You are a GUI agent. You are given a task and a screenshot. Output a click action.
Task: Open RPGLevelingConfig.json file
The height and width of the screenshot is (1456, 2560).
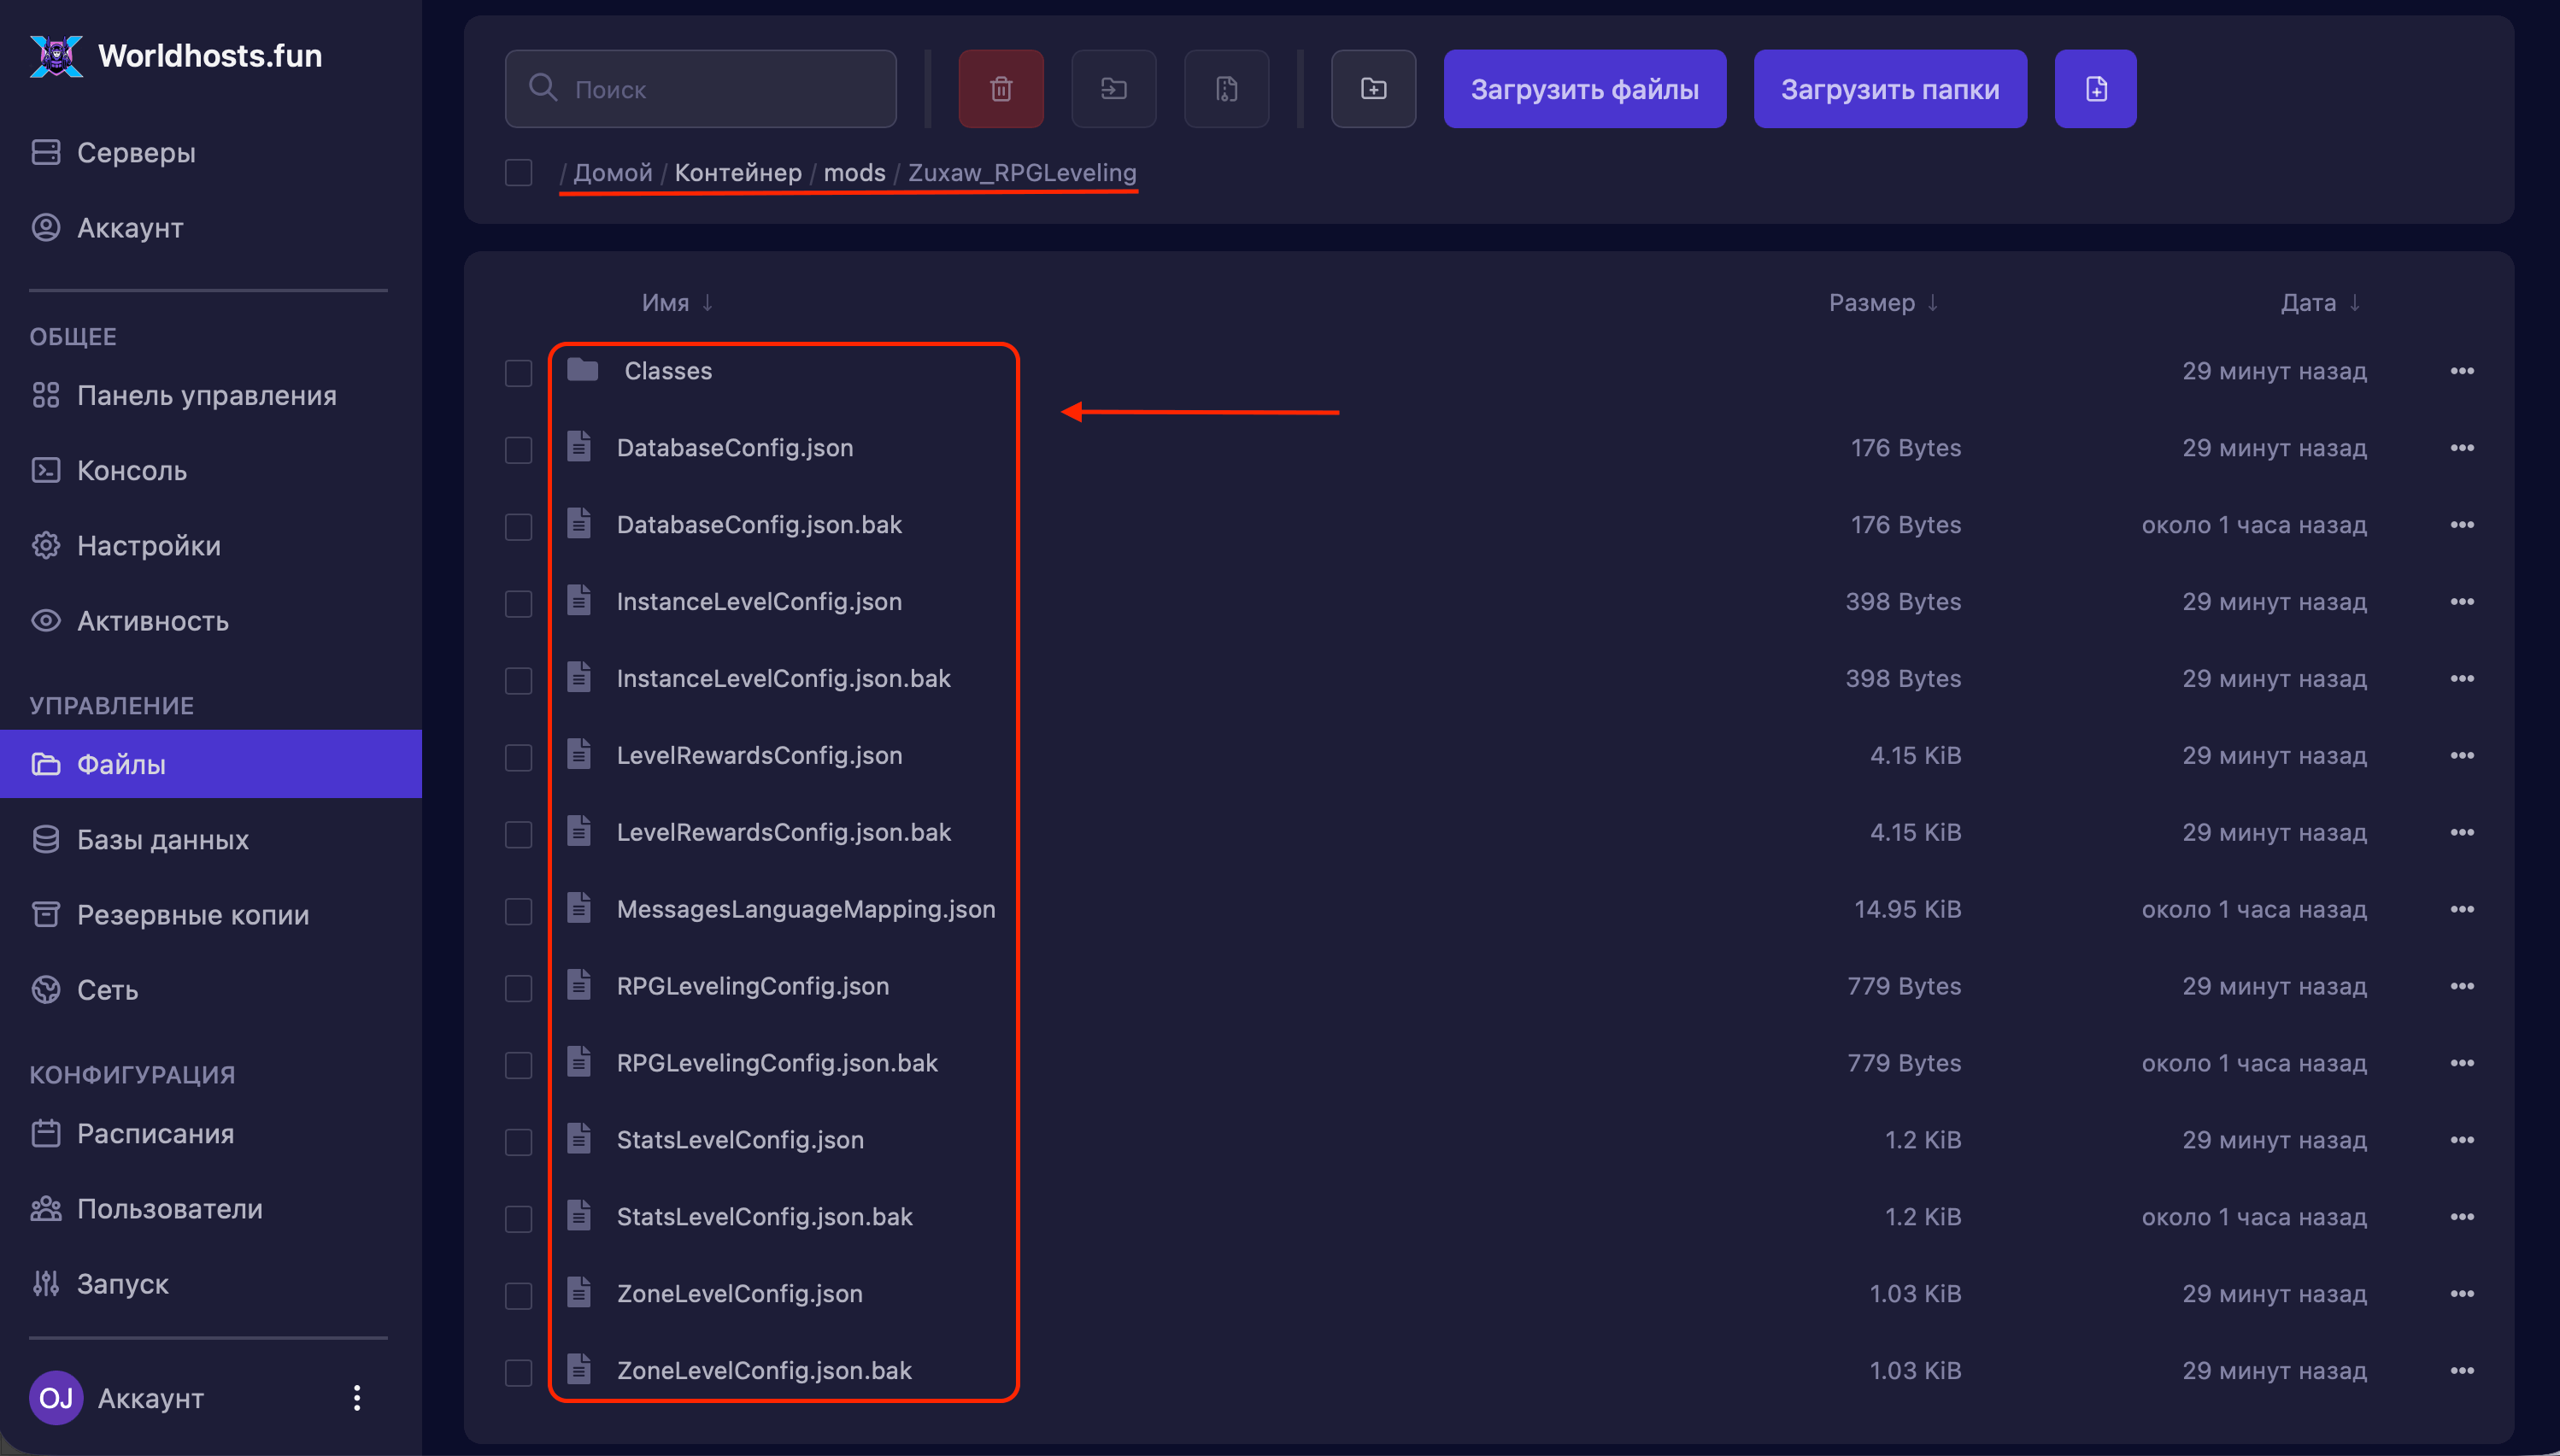(x=752, y=986)
